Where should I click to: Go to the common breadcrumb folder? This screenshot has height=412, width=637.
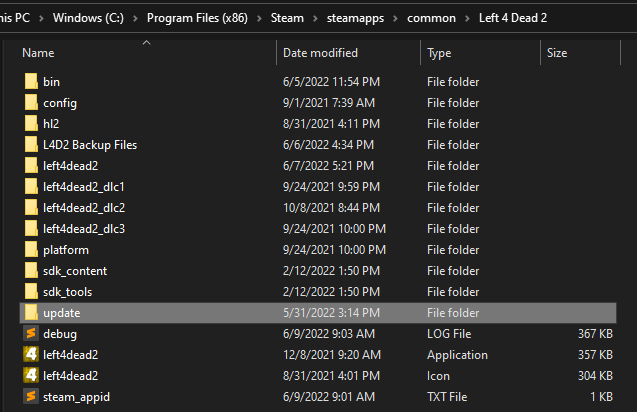point(431,18)
